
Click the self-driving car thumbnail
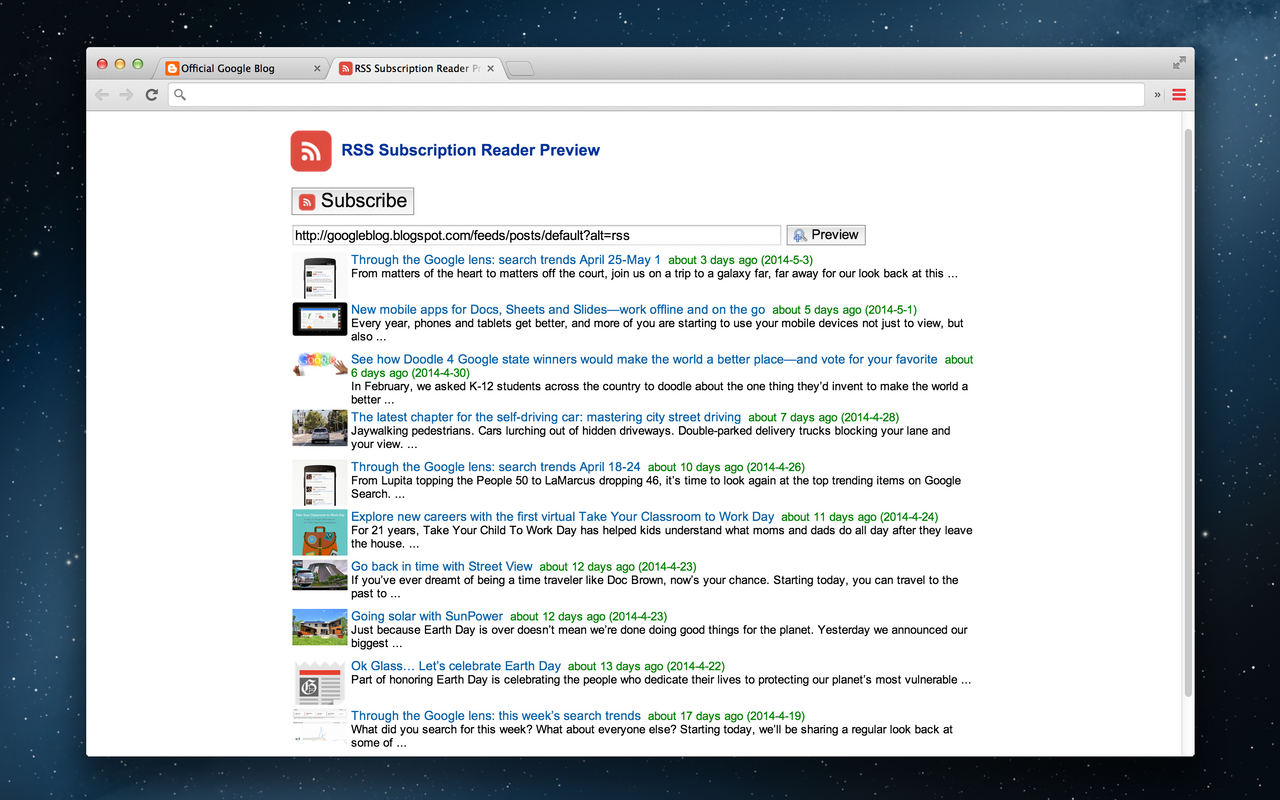click(320, 428)
